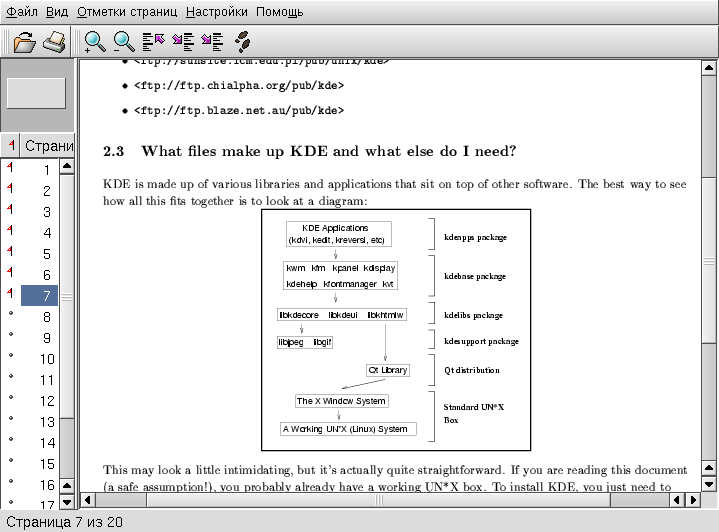Click the Open file folder icon

[x=24, y=42]
